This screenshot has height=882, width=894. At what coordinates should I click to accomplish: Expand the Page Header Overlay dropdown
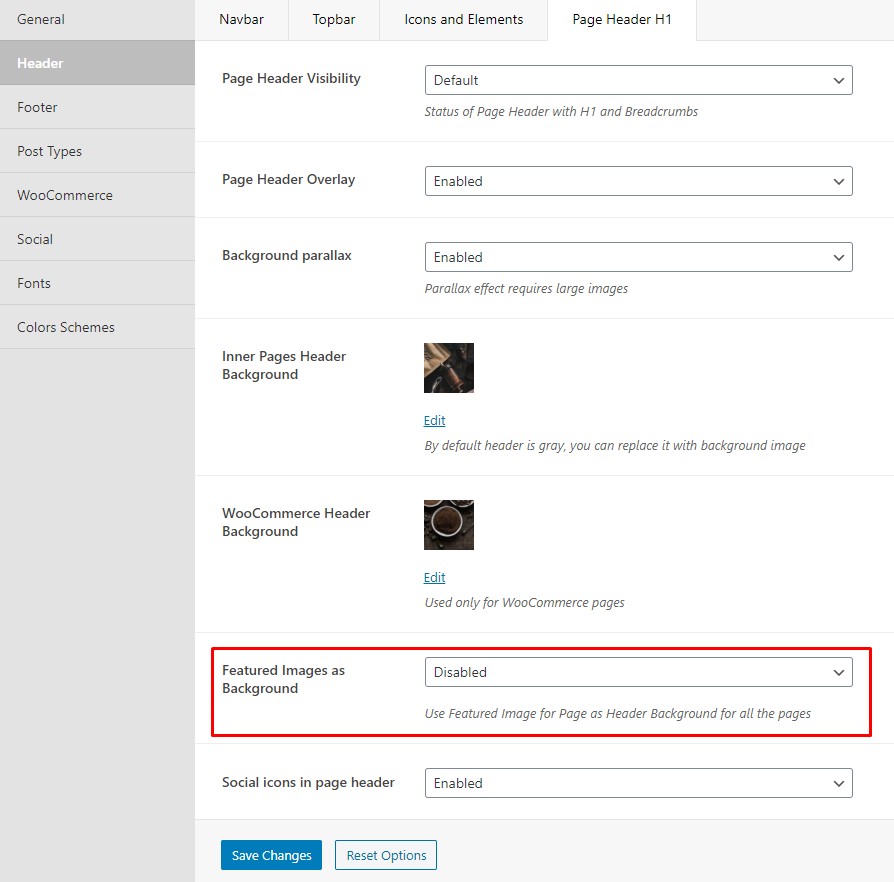638,181
